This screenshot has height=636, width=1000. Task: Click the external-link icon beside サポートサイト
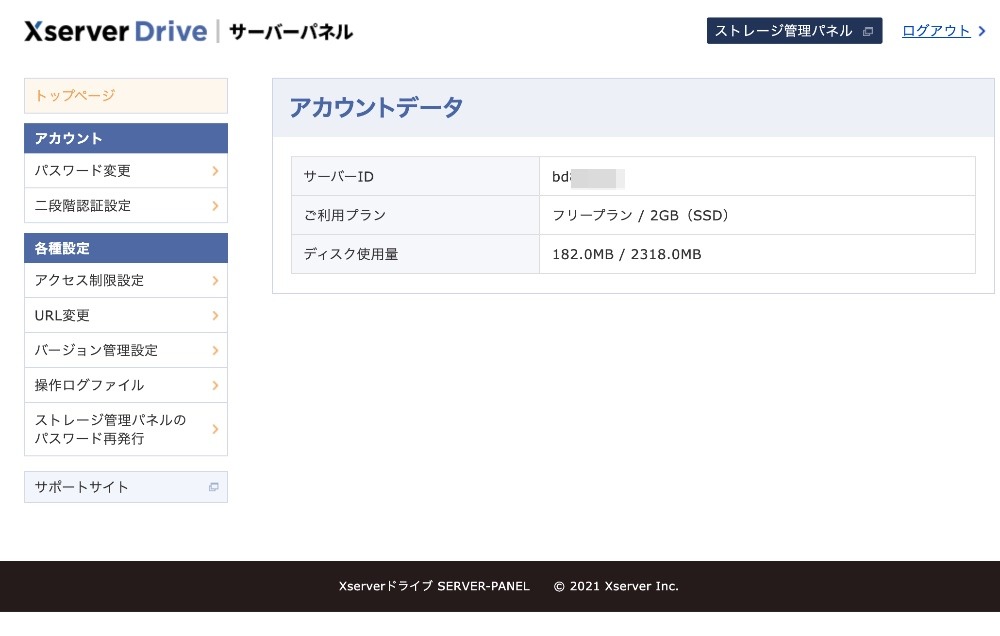click(x=213, y=487)
